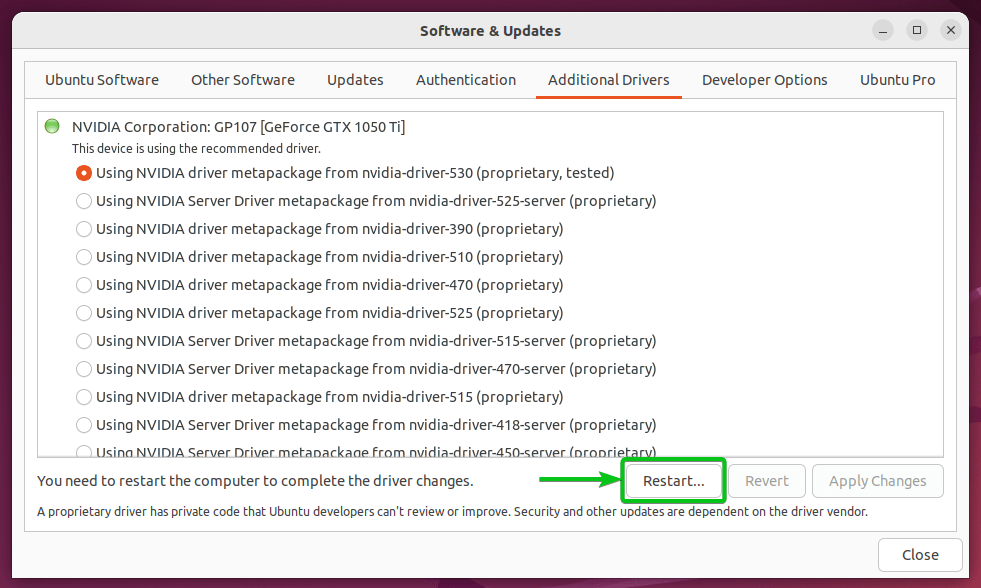Select nvidia-driver-515-server driver option

(84, 341)
